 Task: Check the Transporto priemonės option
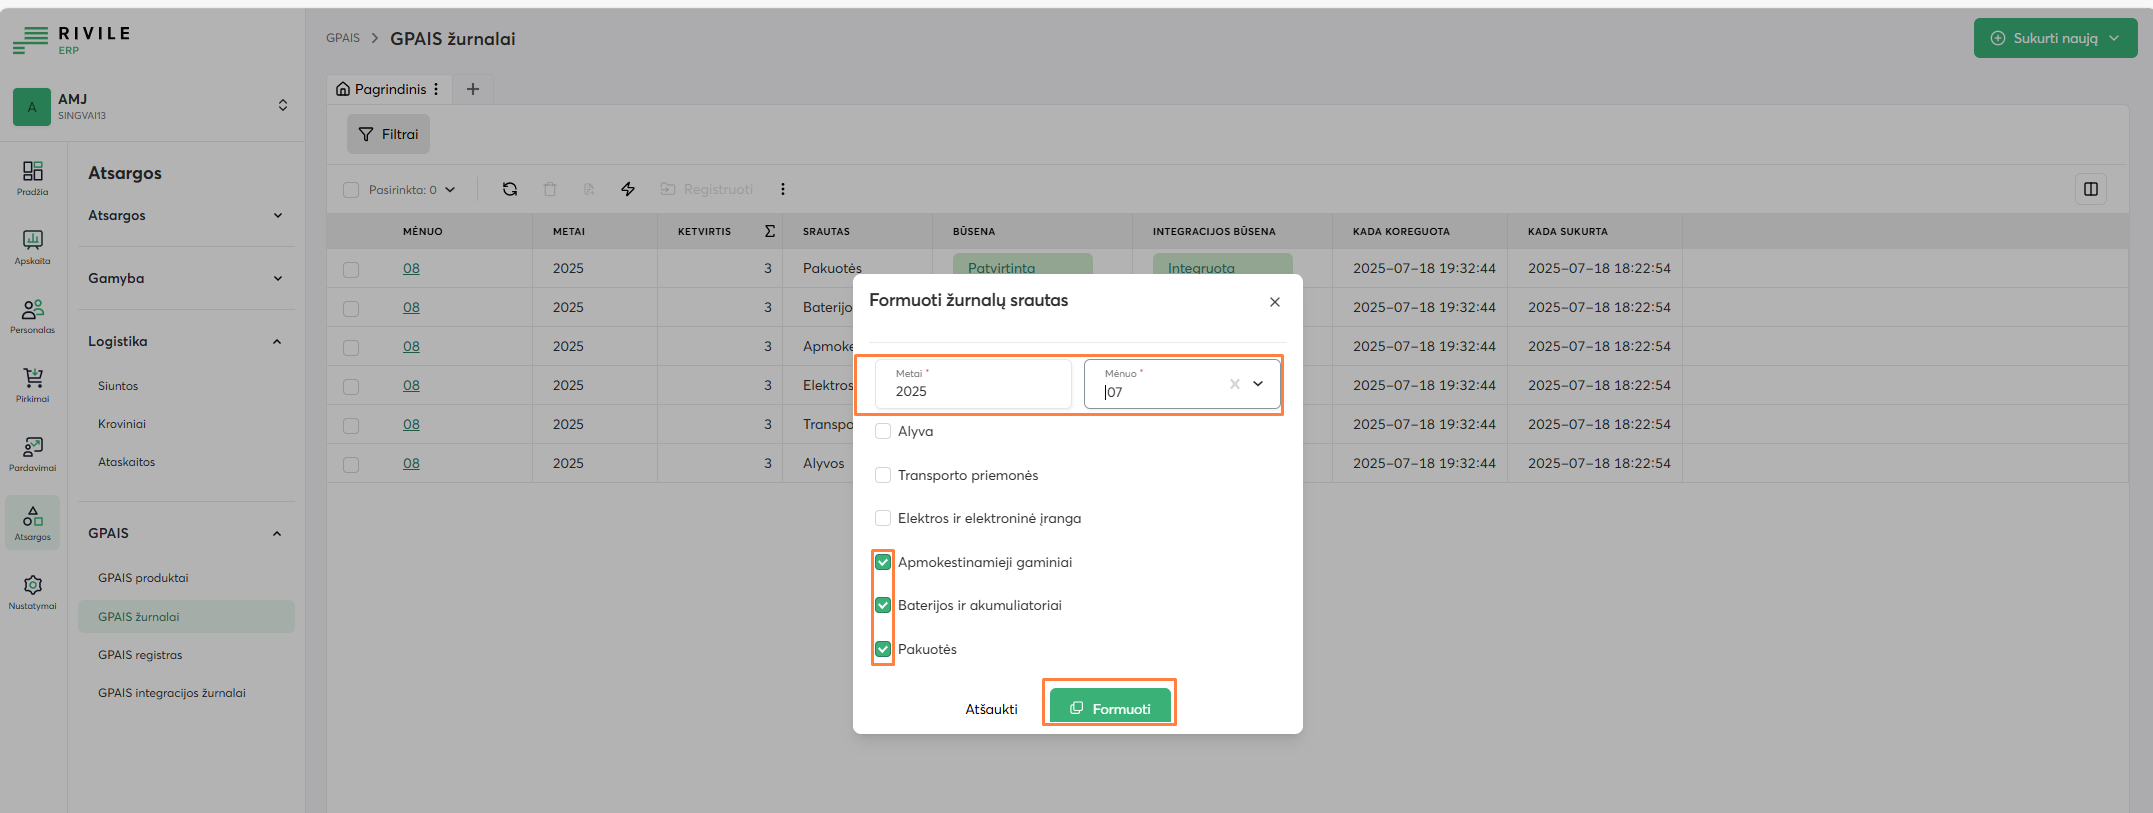point(883,475)
